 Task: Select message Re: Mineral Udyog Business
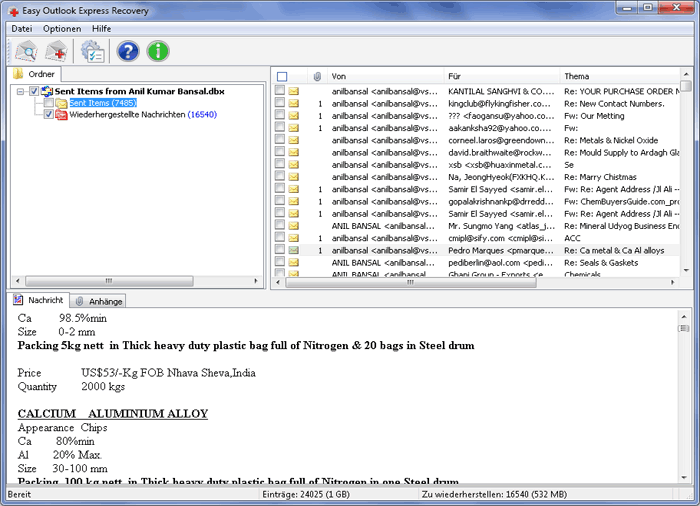622,226
